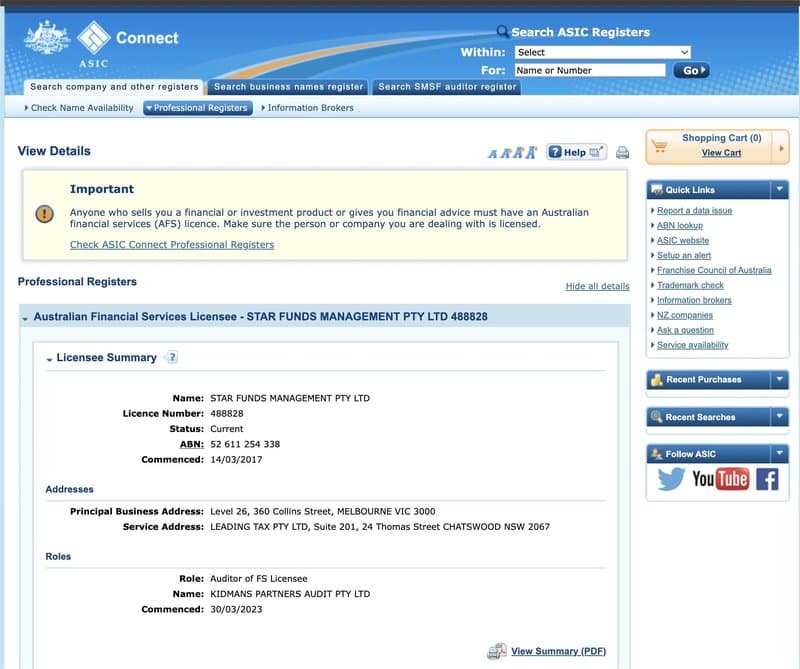Open the Professional Registers submenu
The image size is (800, 669).
pos(198,108)
